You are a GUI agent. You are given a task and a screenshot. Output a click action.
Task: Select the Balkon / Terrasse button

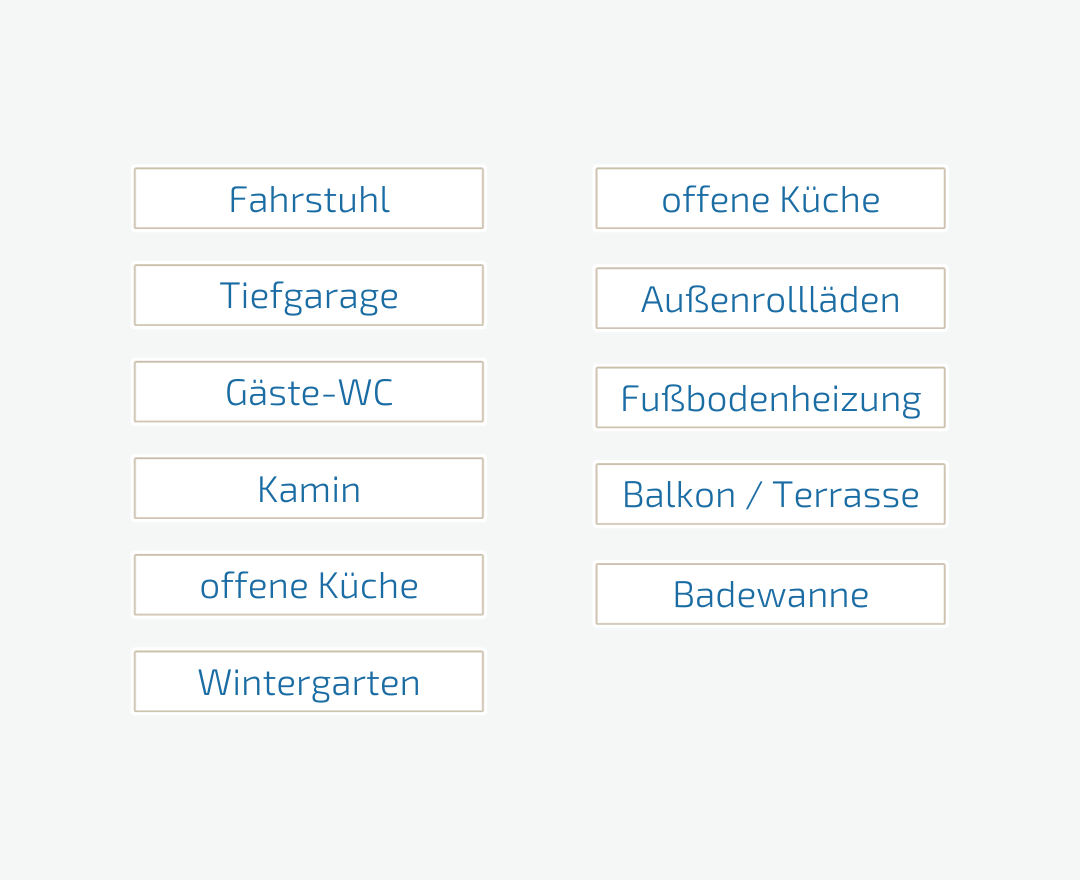tap(770, 494)
